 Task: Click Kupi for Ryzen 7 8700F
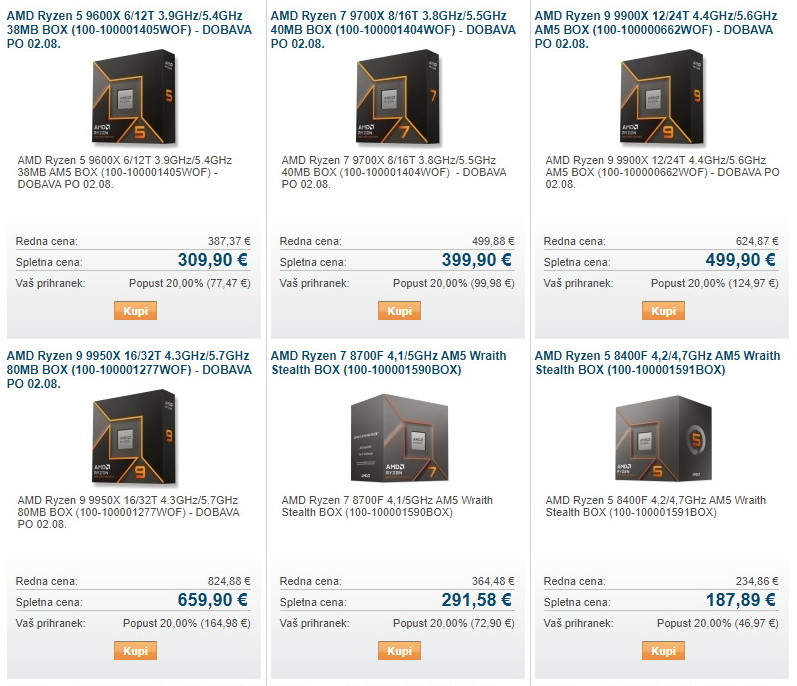pyautogui.click(x=399, y=650)
